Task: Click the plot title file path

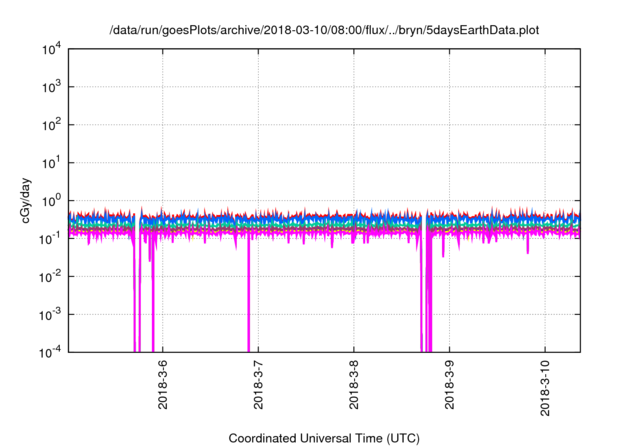Action: tap(324, 31)
